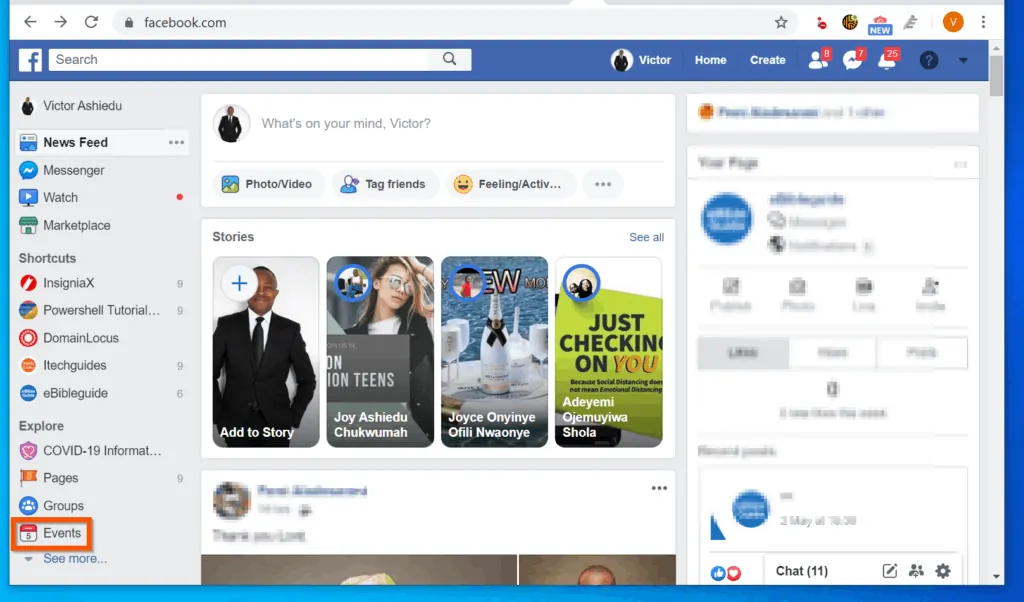Open Powershell Tutorial shortcut

[x=102, y=310]
